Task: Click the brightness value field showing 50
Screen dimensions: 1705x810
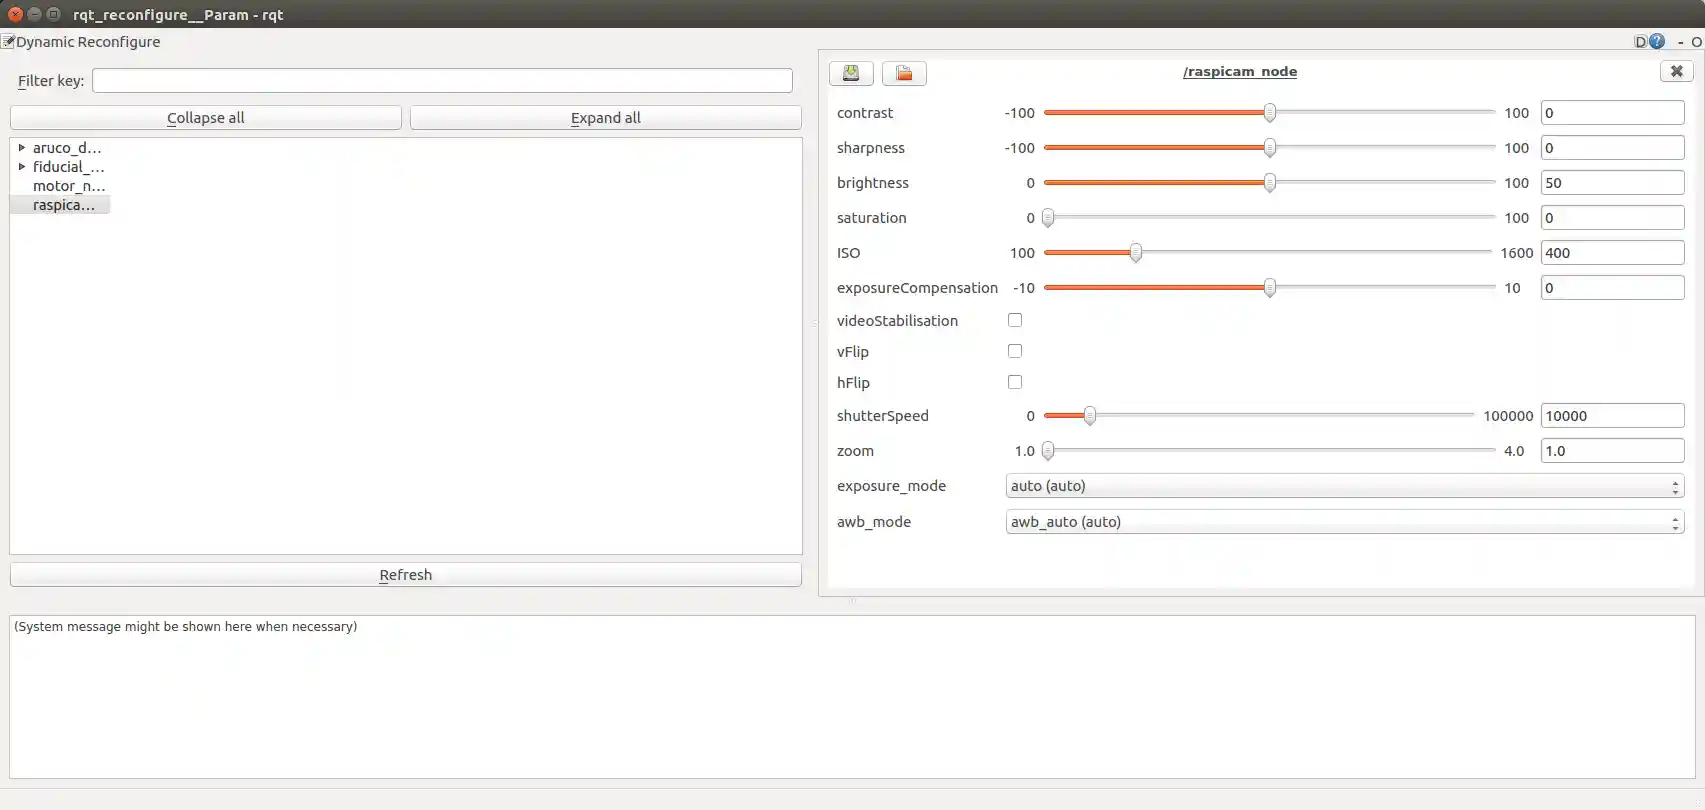Action: [1612, 183]
